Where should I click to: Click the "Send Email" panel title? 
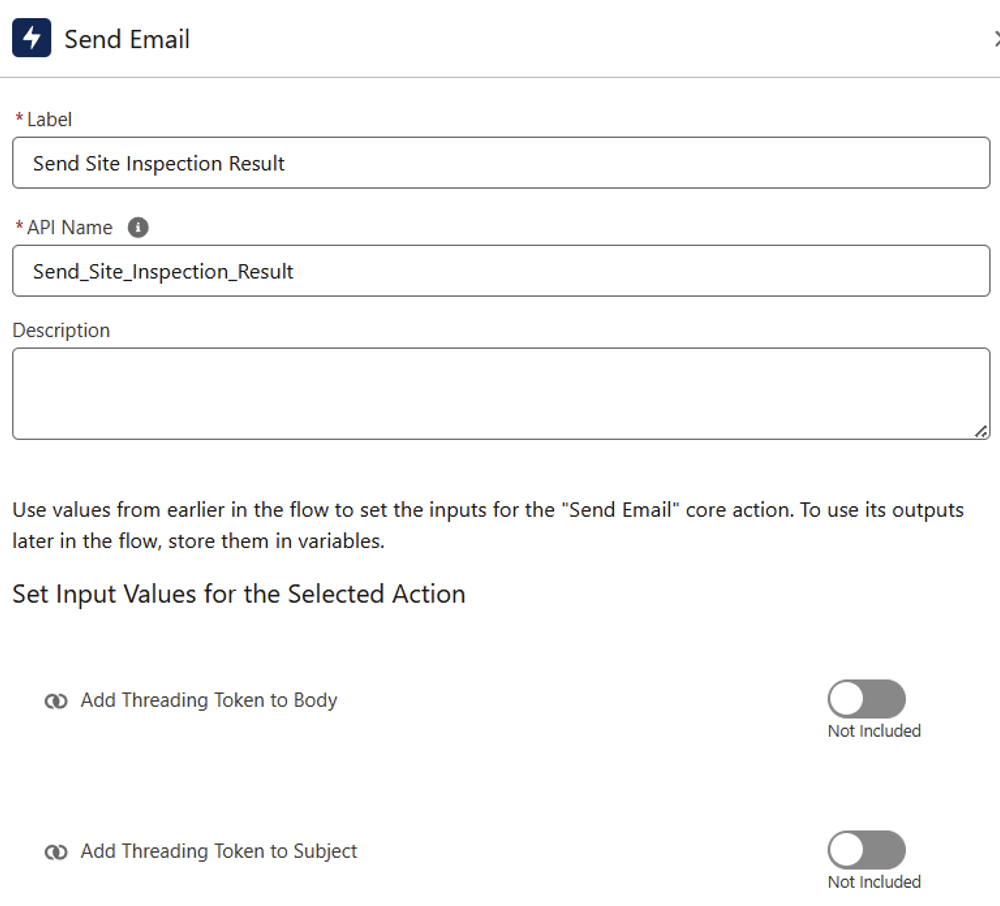pyautogui.click(x=127, y=40)
